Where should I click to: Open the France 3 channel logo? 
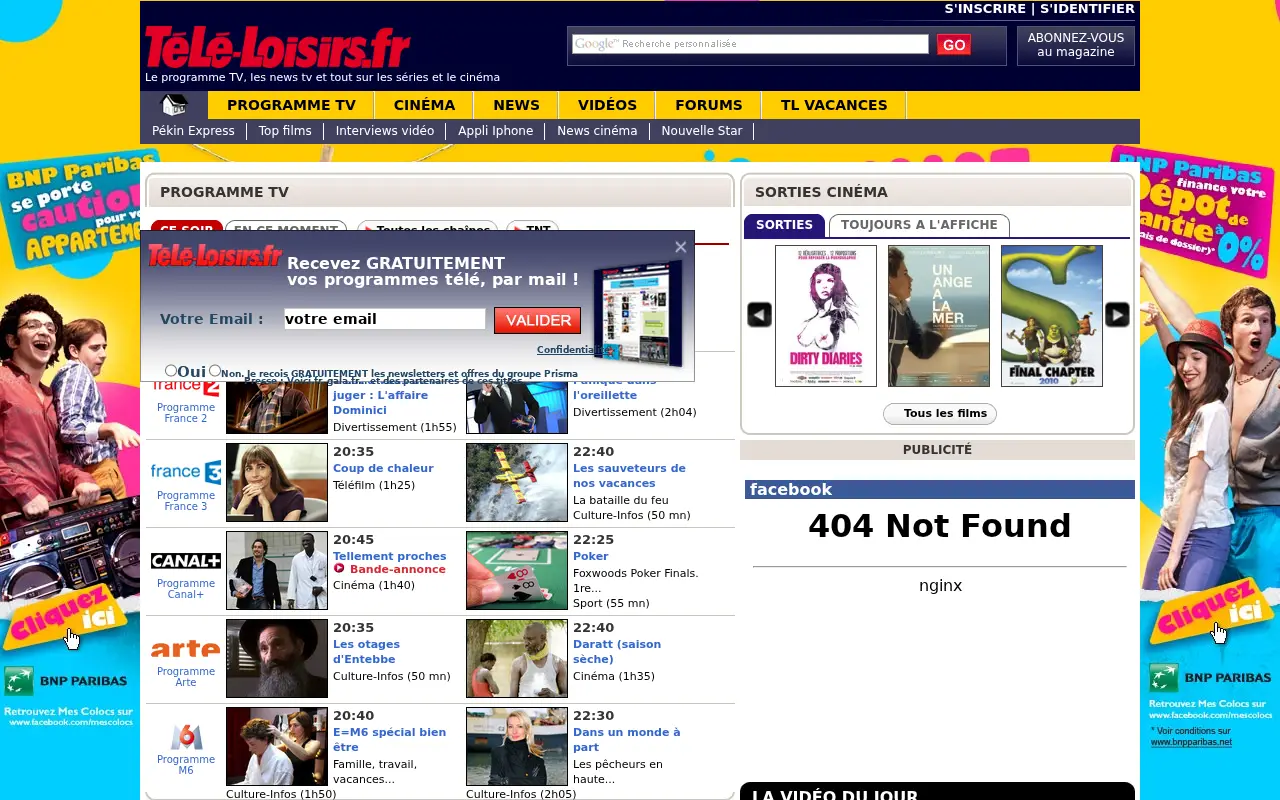coord(186,472)
